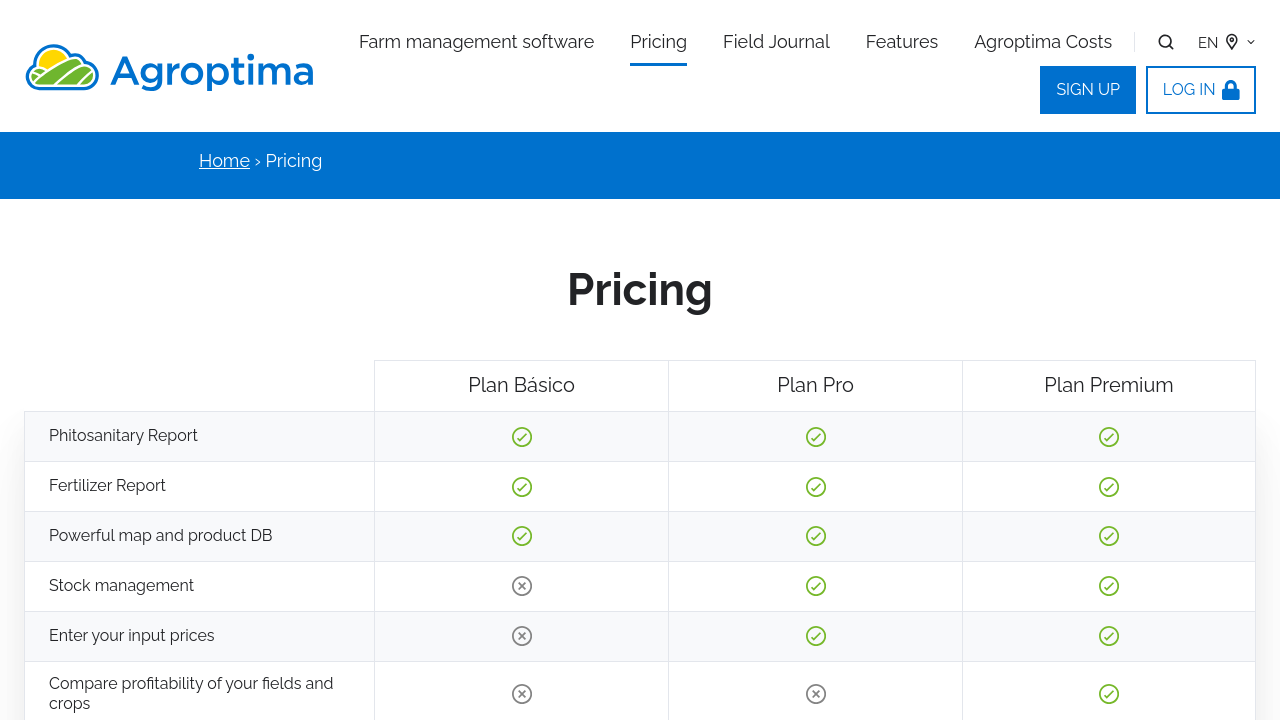Click Powerful map check under Plan Pro
Screen dimensions: 1280x720
coord(816,536)
